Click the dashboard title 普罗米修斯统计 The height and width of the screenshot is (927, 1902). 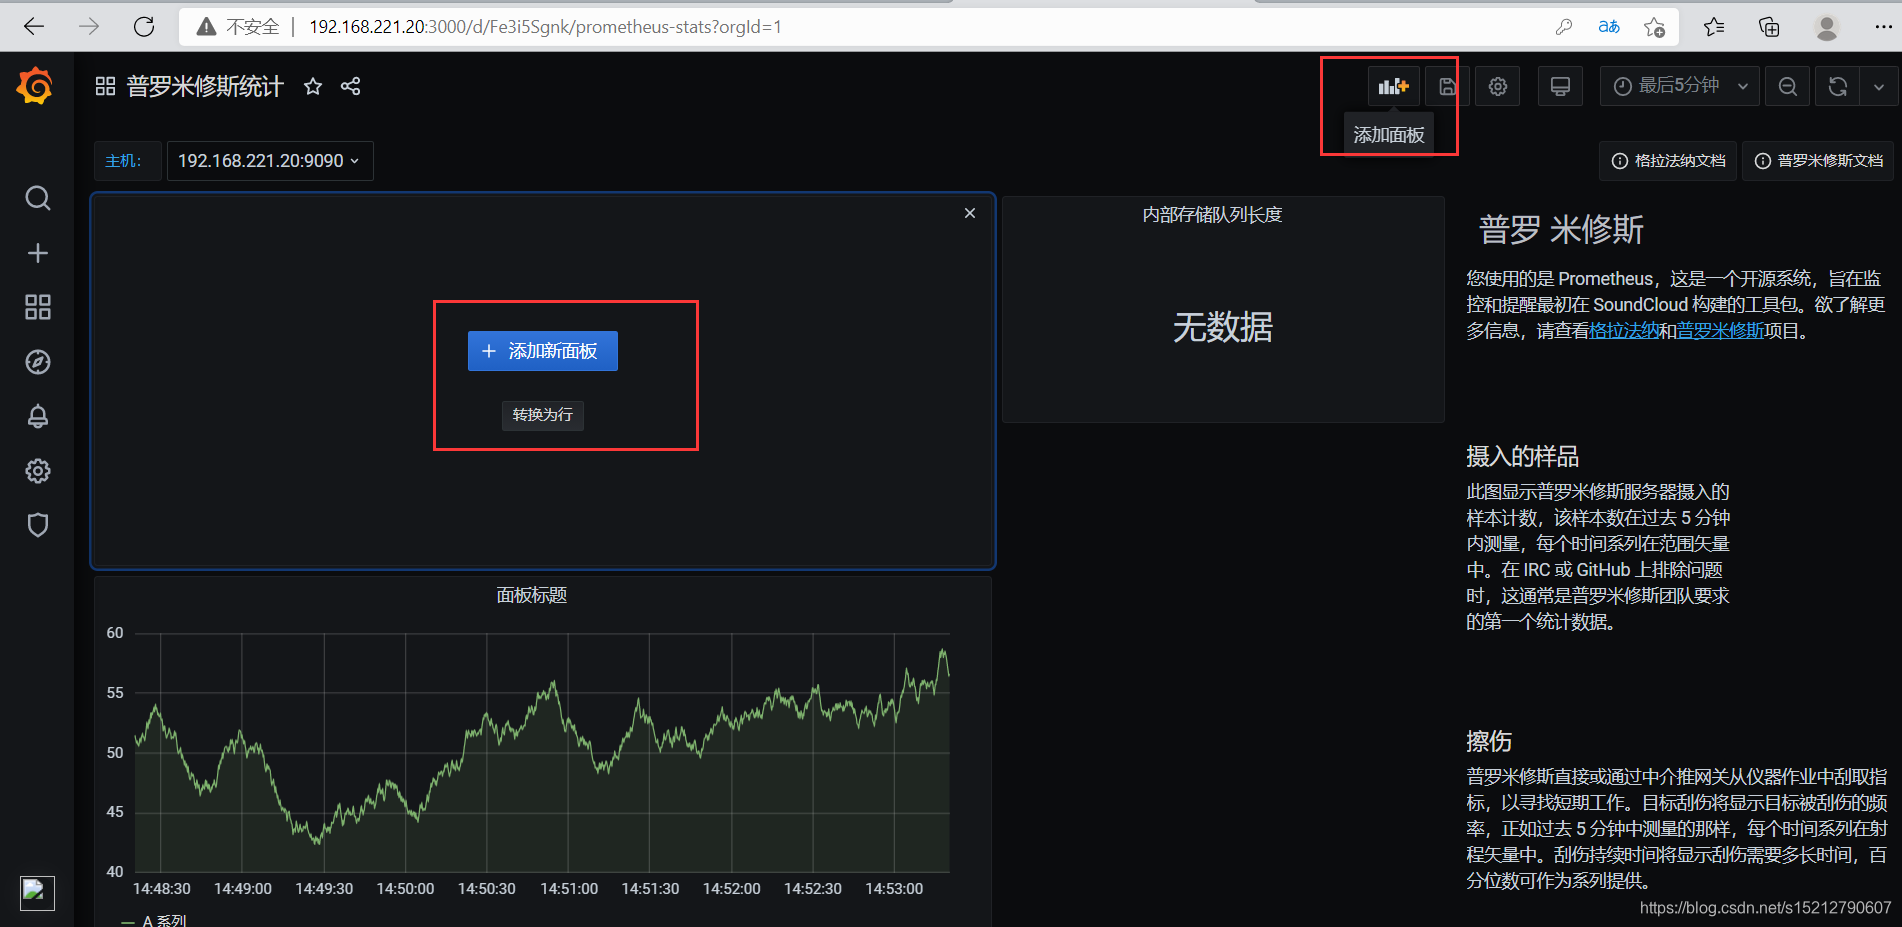tap(205, 86)
